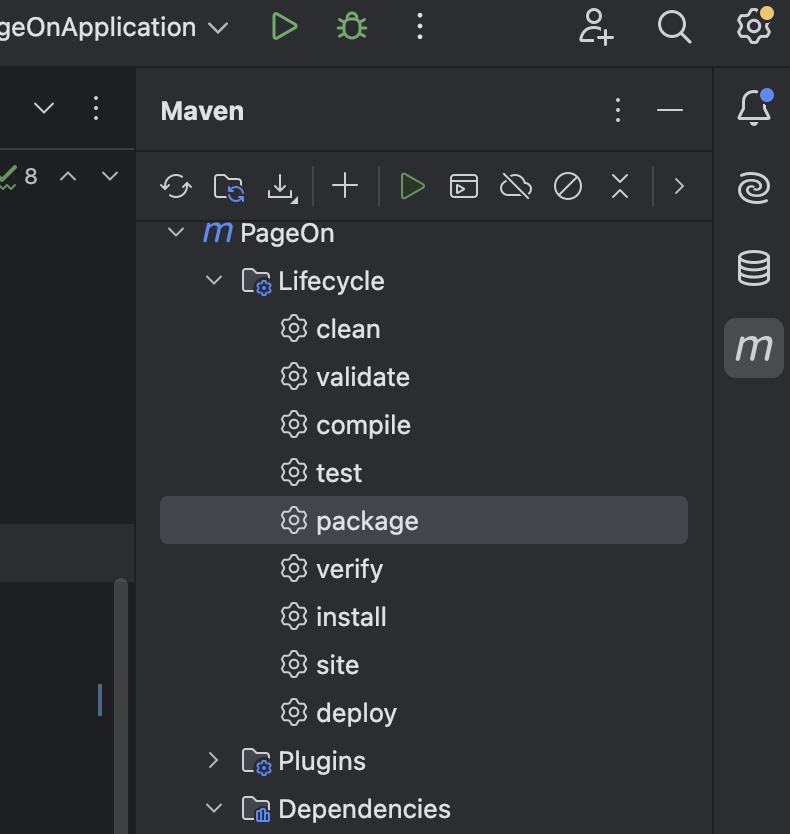Click the Maven tool window sidebar icon

(x=753, y=348)
